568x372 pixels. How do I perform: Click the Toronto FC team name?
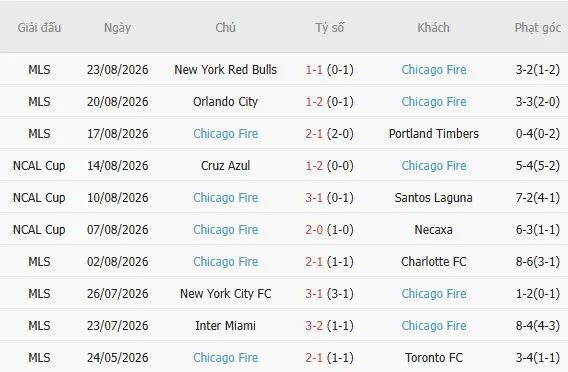coord(434,358)
